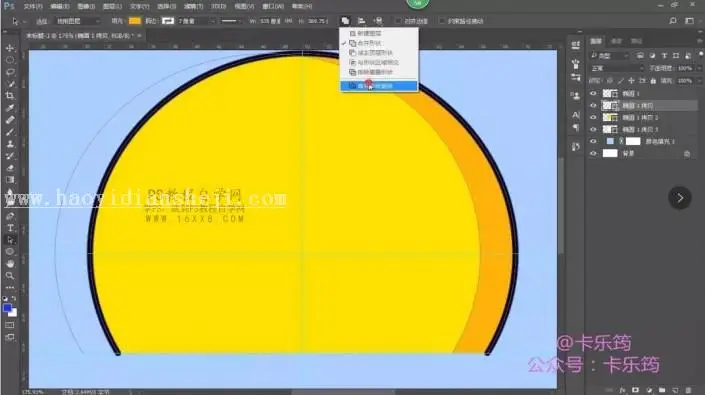Select the Move tool
Screen dimensions: 705x395
click(10, 48)
